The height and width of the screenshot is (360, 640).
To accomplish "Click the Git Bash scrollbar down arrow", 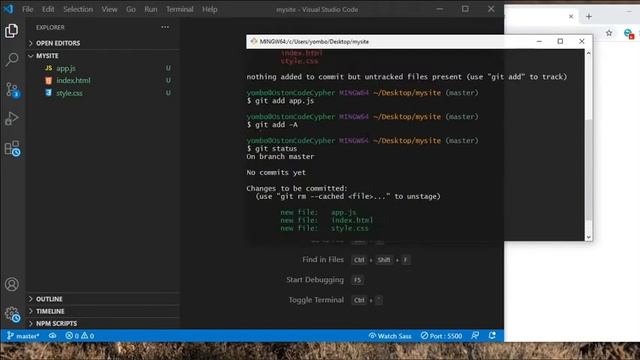I will pos(589,237).
